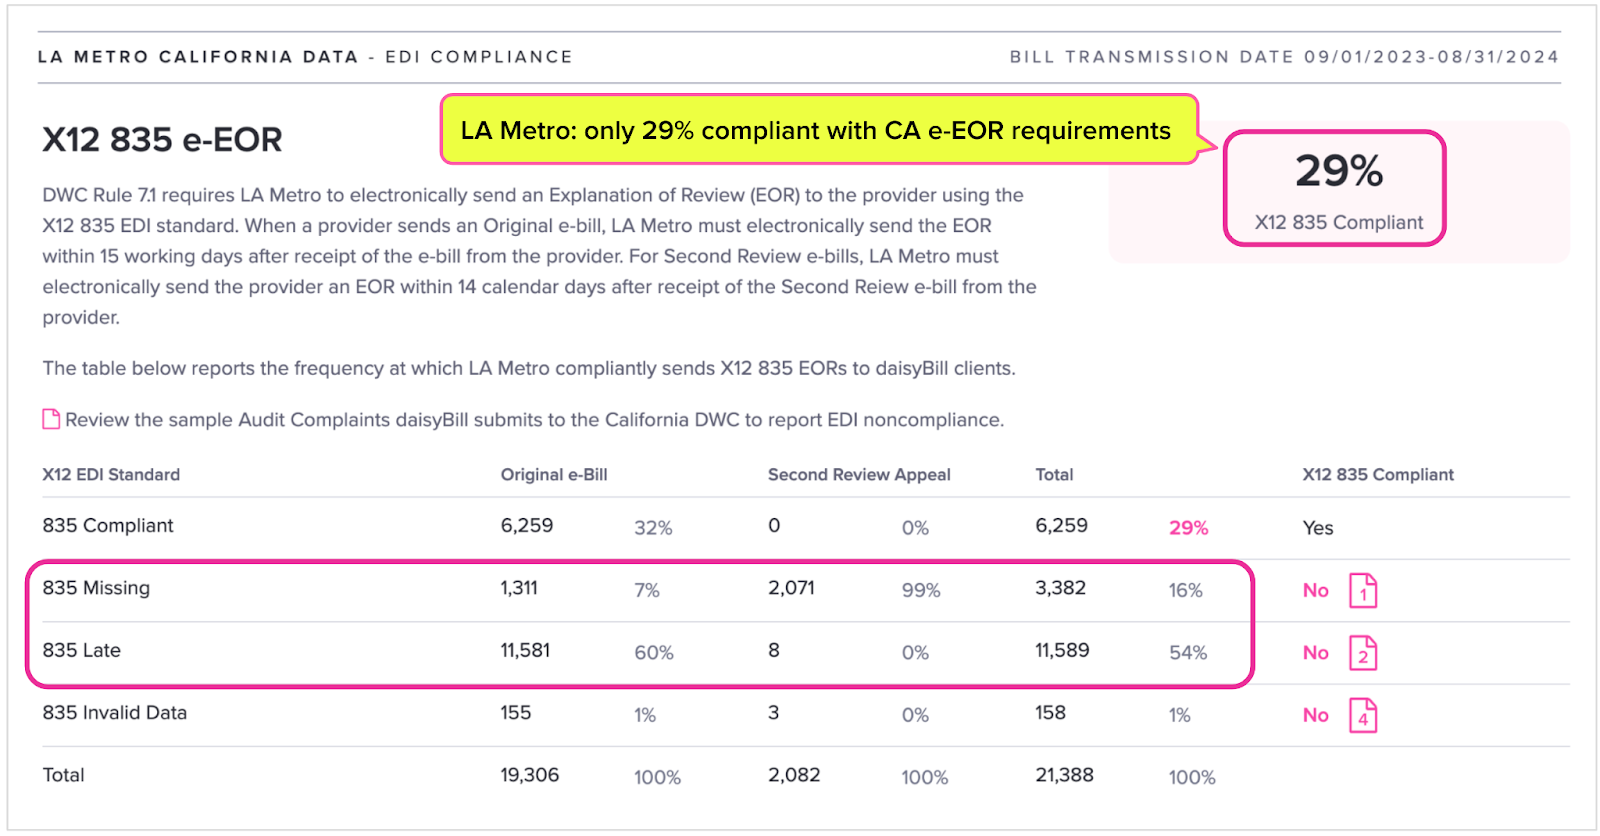1600x836 pixels.
Task: Click 'No' in the 835 Late row
Action: (1315, 653)
